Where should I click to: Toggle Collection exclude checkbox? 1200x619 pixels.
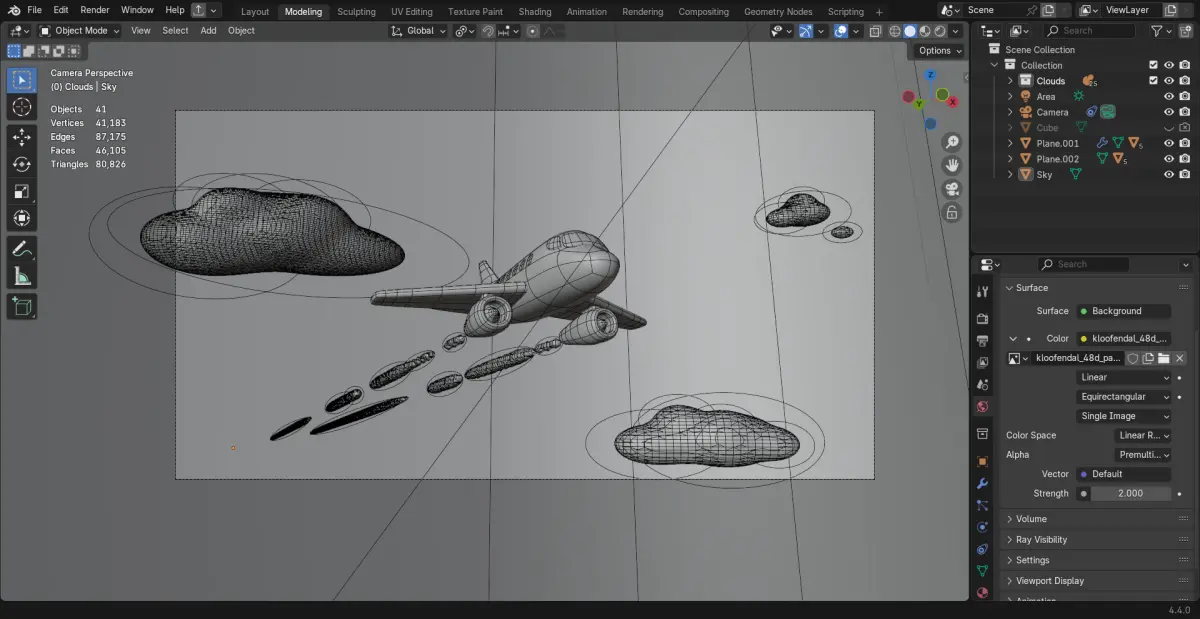point(1153,65)
